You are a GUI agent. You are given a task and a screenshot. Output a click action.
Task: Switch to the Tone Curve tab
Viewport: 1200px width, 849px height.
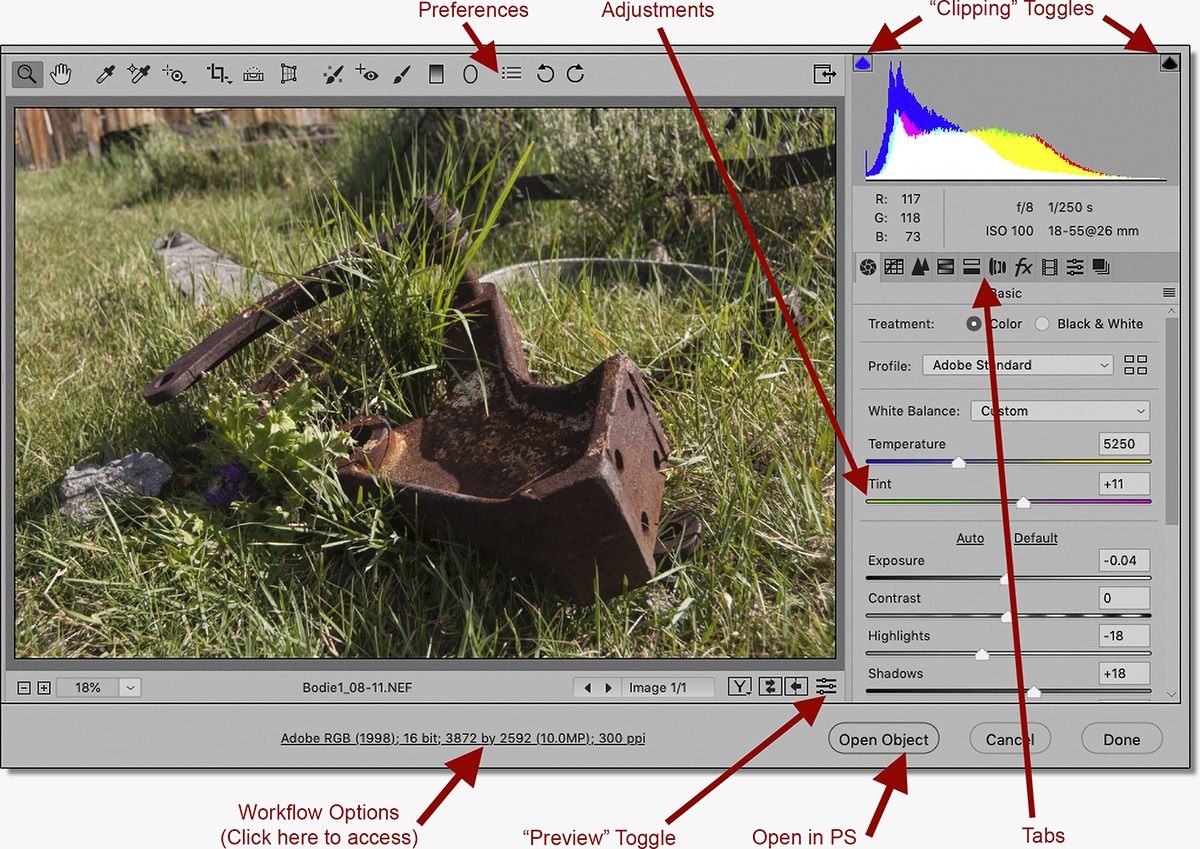[894, 267]
